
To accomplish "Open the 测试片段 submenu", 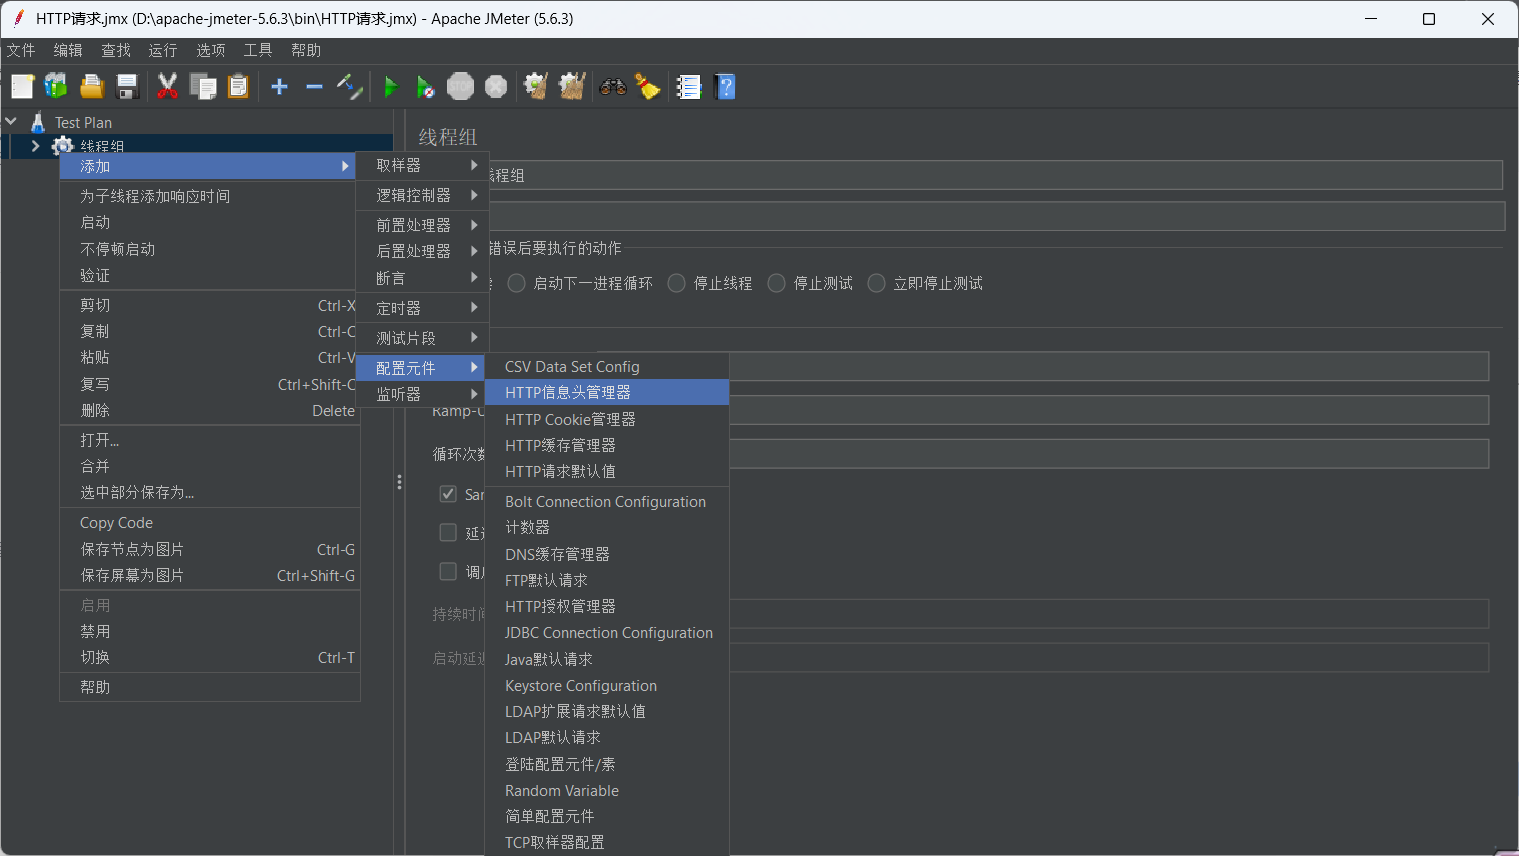I will click(422, 338).
